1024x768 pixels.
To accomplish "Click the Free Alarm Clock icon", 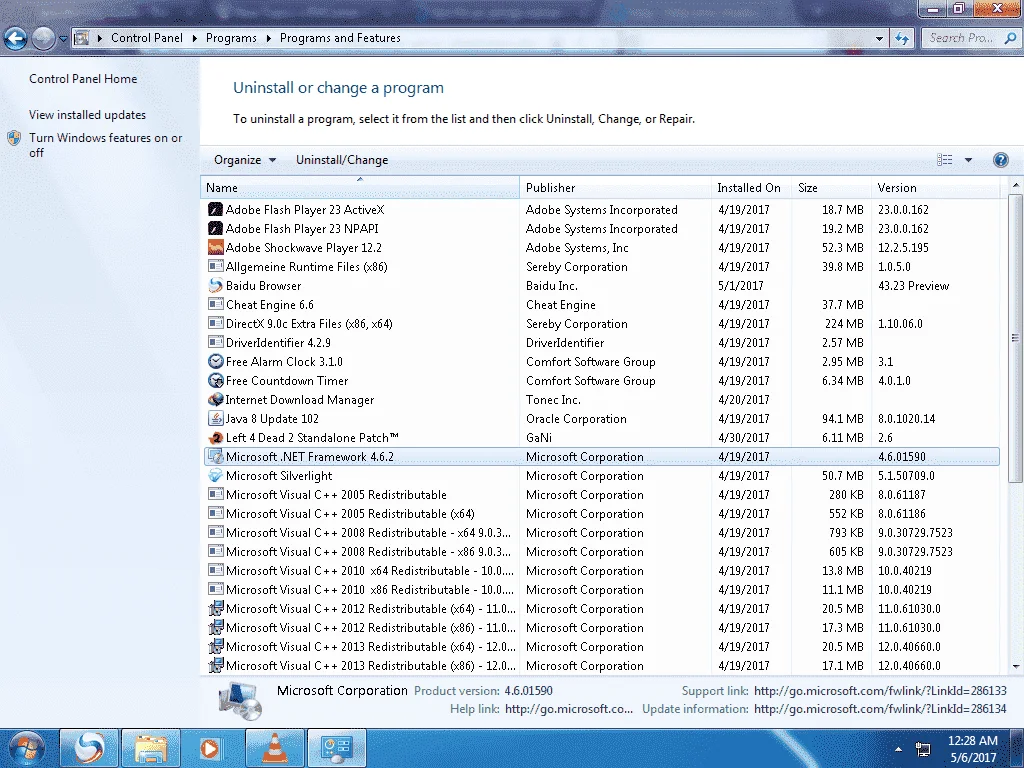I will tap(216, 361).
